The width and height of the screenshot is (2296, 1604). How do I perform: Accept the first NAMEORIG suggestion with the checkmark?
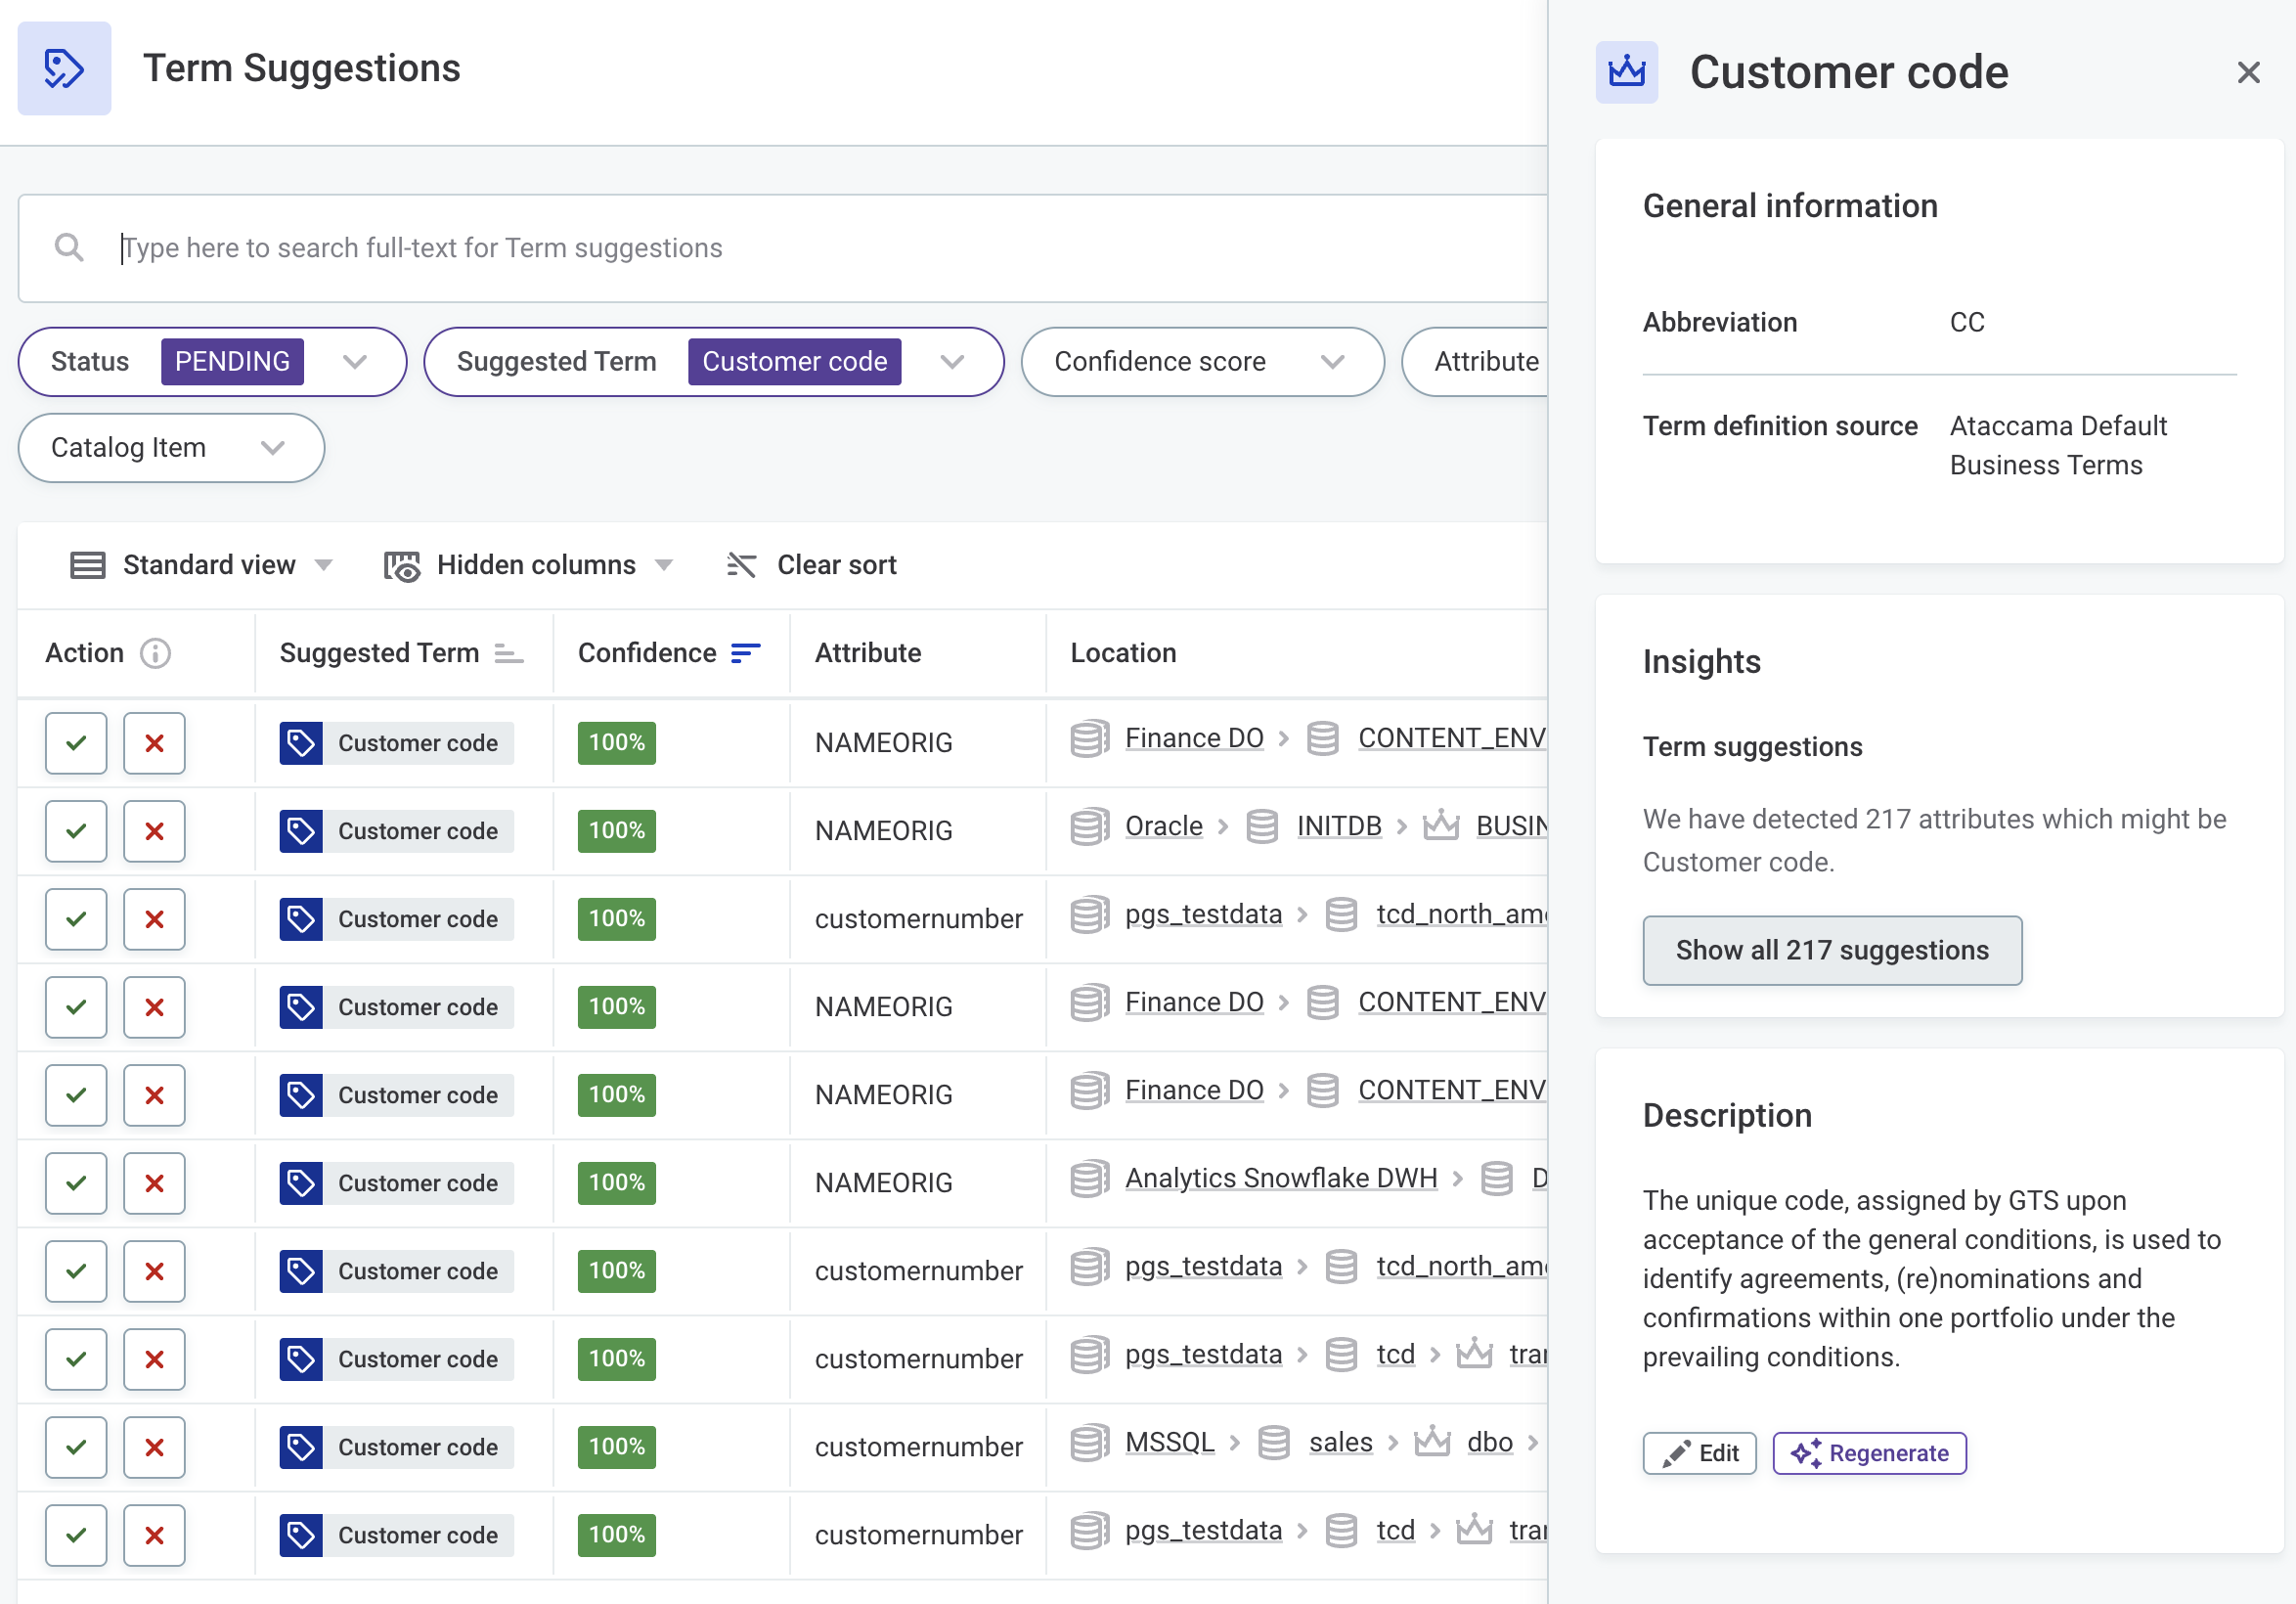pyautogui.click(x=76, y=743)
